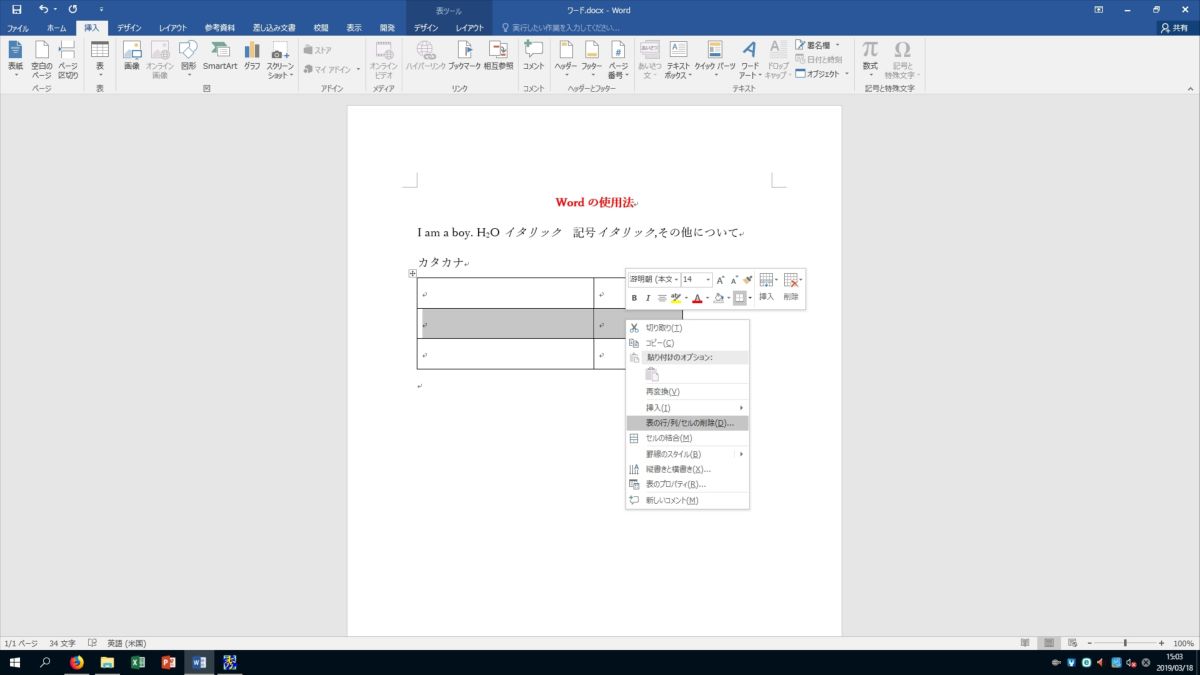
Task: Apply cell shading from mini toolbar
Action: pyautogui.click(x=719, y=298)
